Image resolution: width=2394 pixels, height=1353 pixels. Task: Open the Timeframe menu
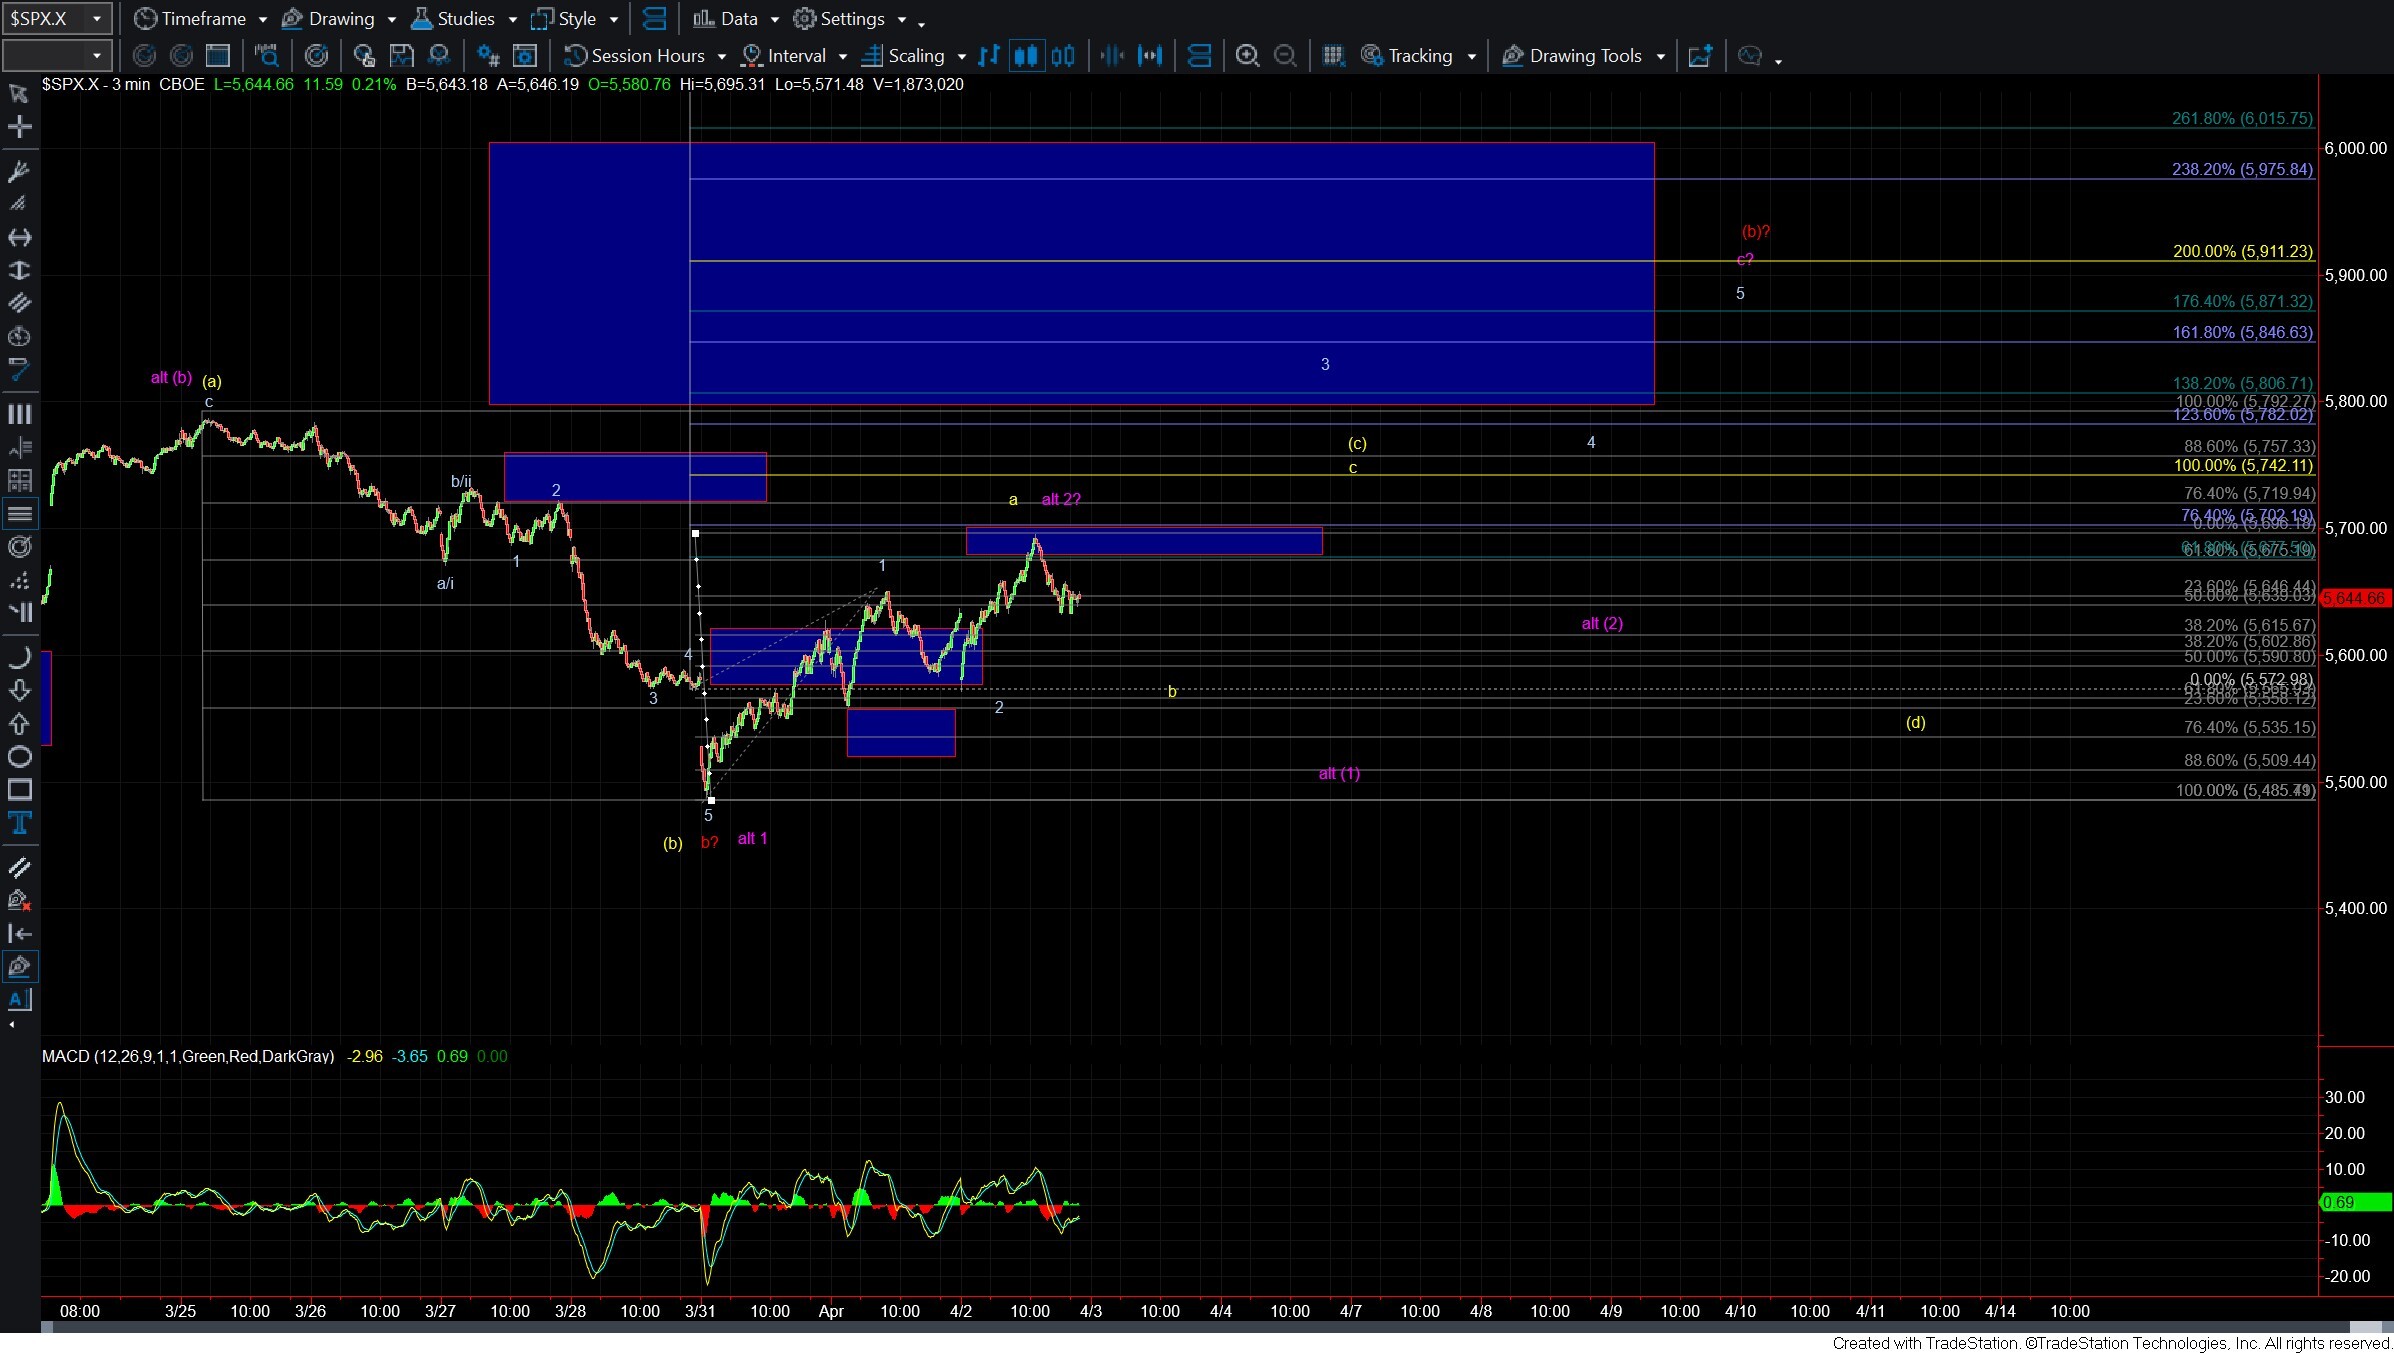(x=203, y=19)
